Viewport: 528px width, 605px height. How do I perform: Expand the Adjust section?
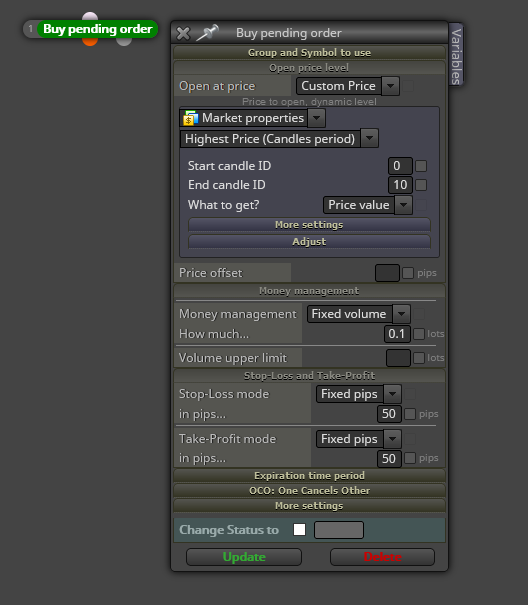[x=309, y=242]
